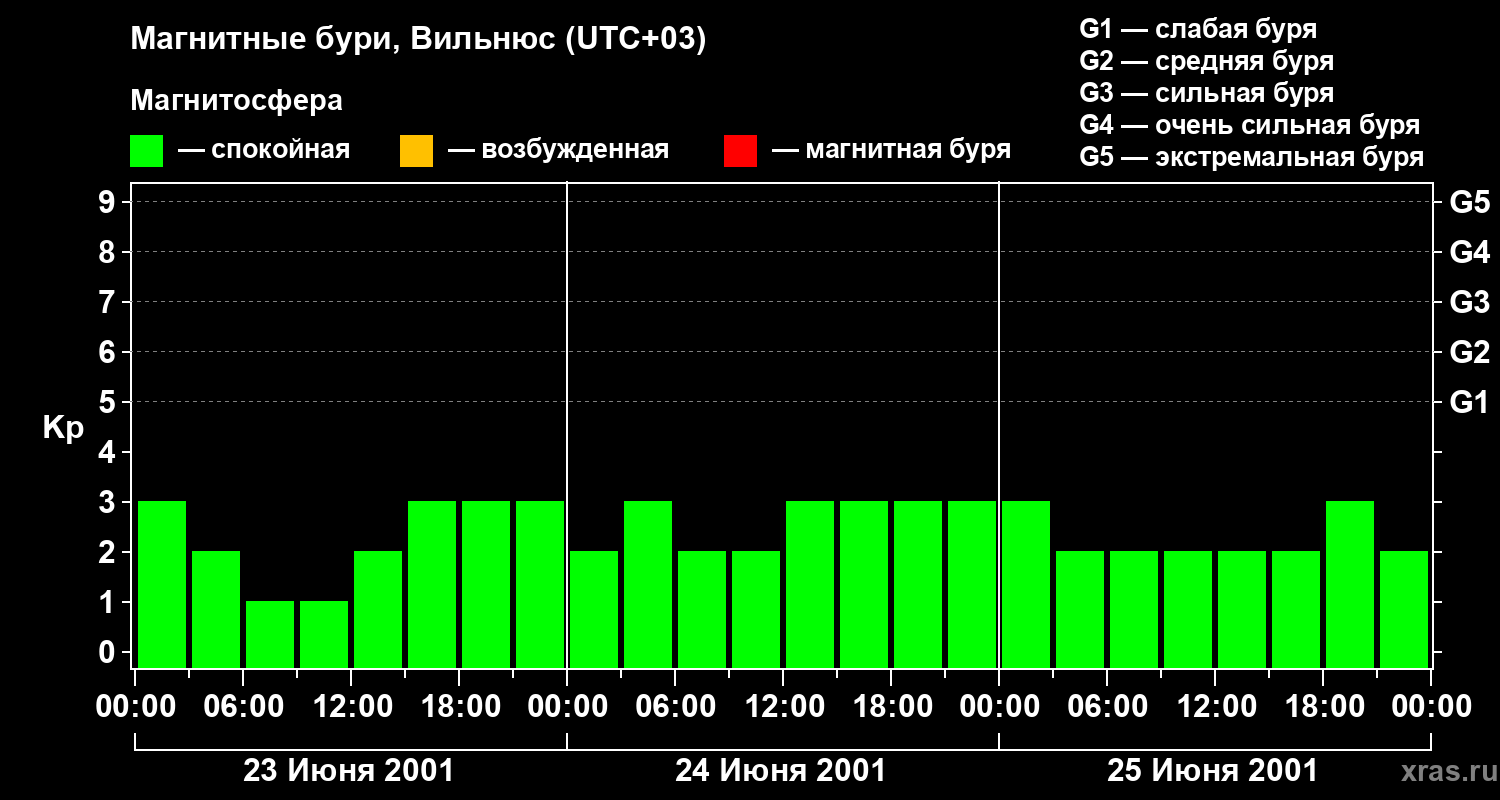Click the 24 June 09:00–12:00 bar
1500x800 pixels.
756,609
